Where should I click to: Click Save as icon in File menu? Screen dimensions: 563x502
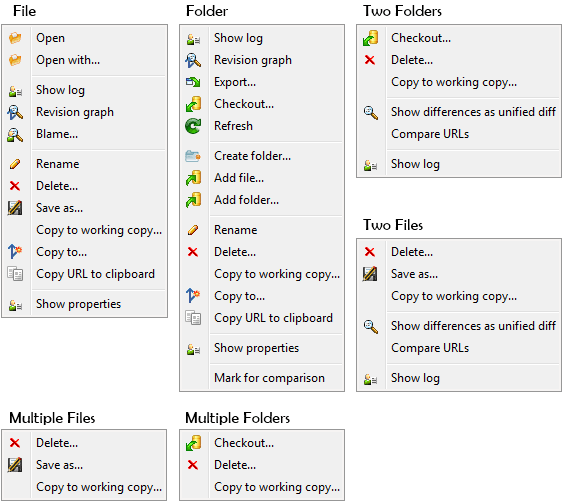point(15,208)
